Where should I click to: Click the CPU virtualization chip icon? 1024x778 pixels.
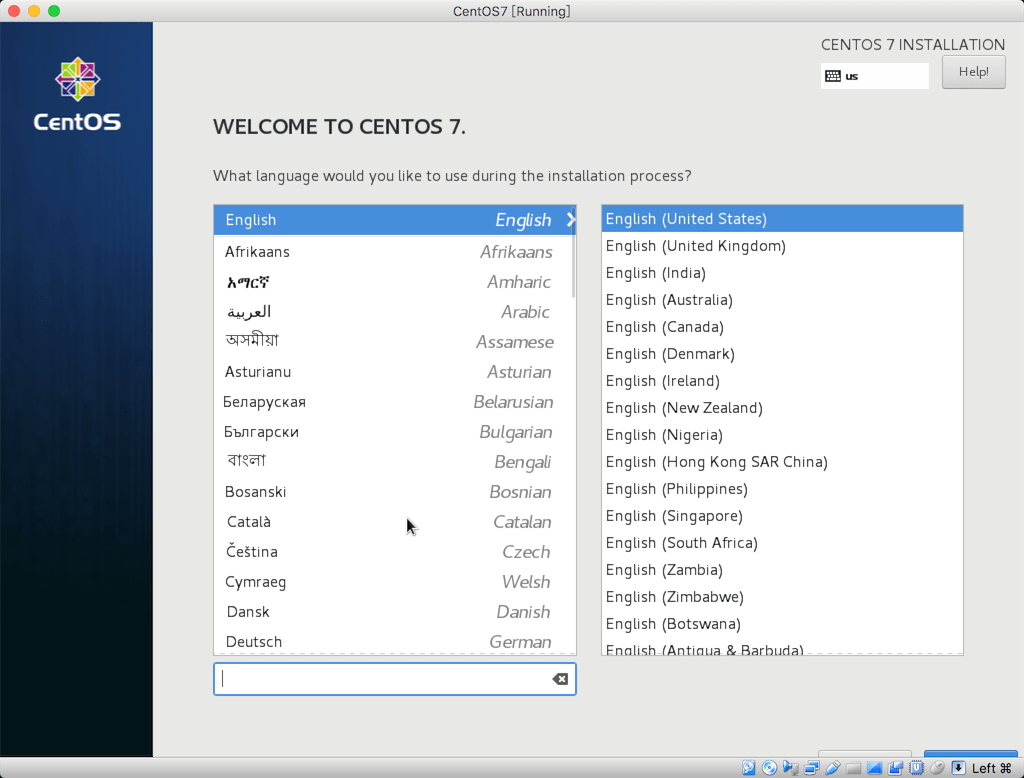(917, 768)
